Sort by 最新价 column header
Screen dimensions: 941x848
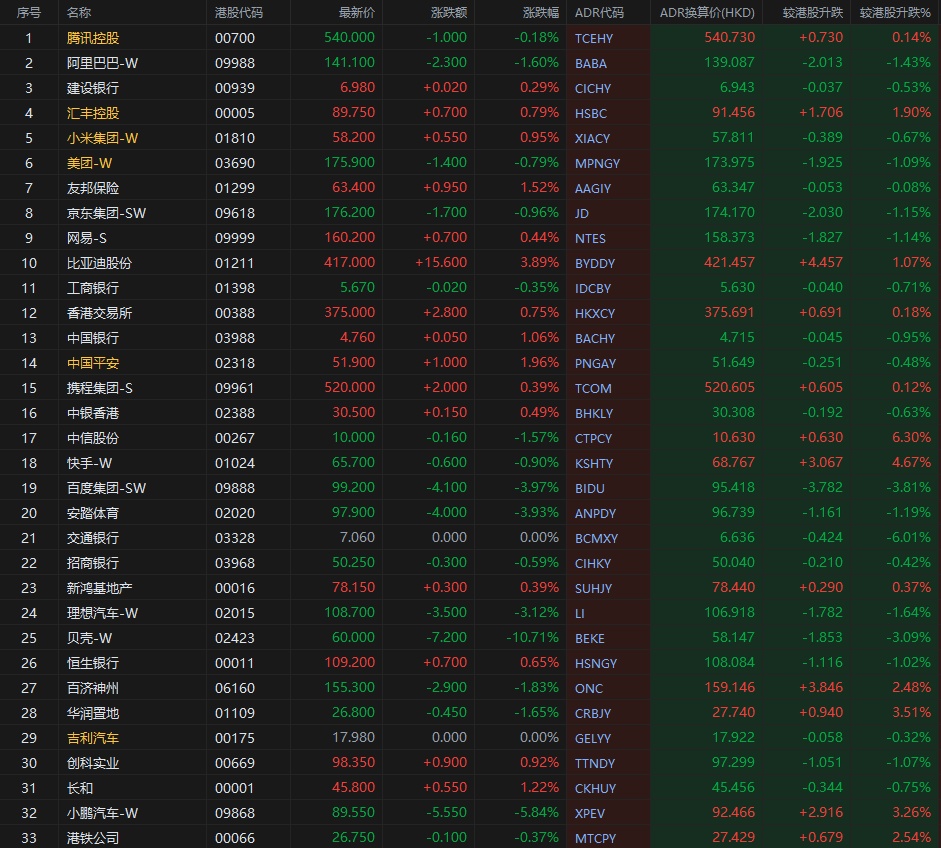[356, 13]
